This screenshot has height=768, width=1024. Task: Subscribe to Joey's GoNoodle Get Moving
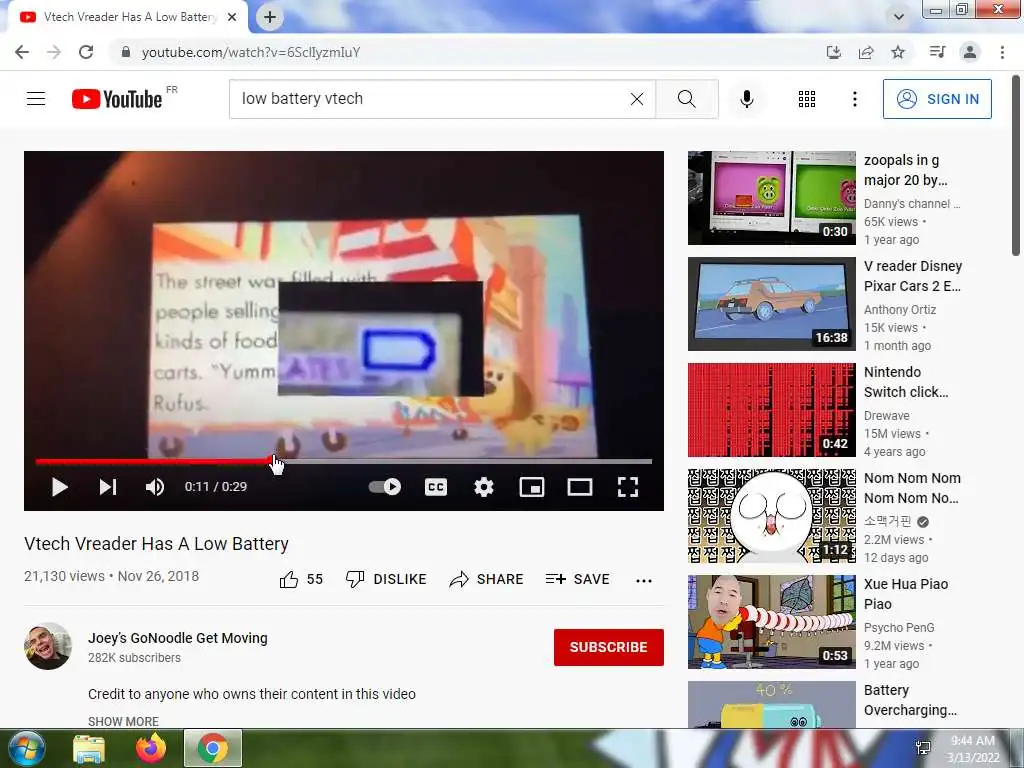click(609, 647)
